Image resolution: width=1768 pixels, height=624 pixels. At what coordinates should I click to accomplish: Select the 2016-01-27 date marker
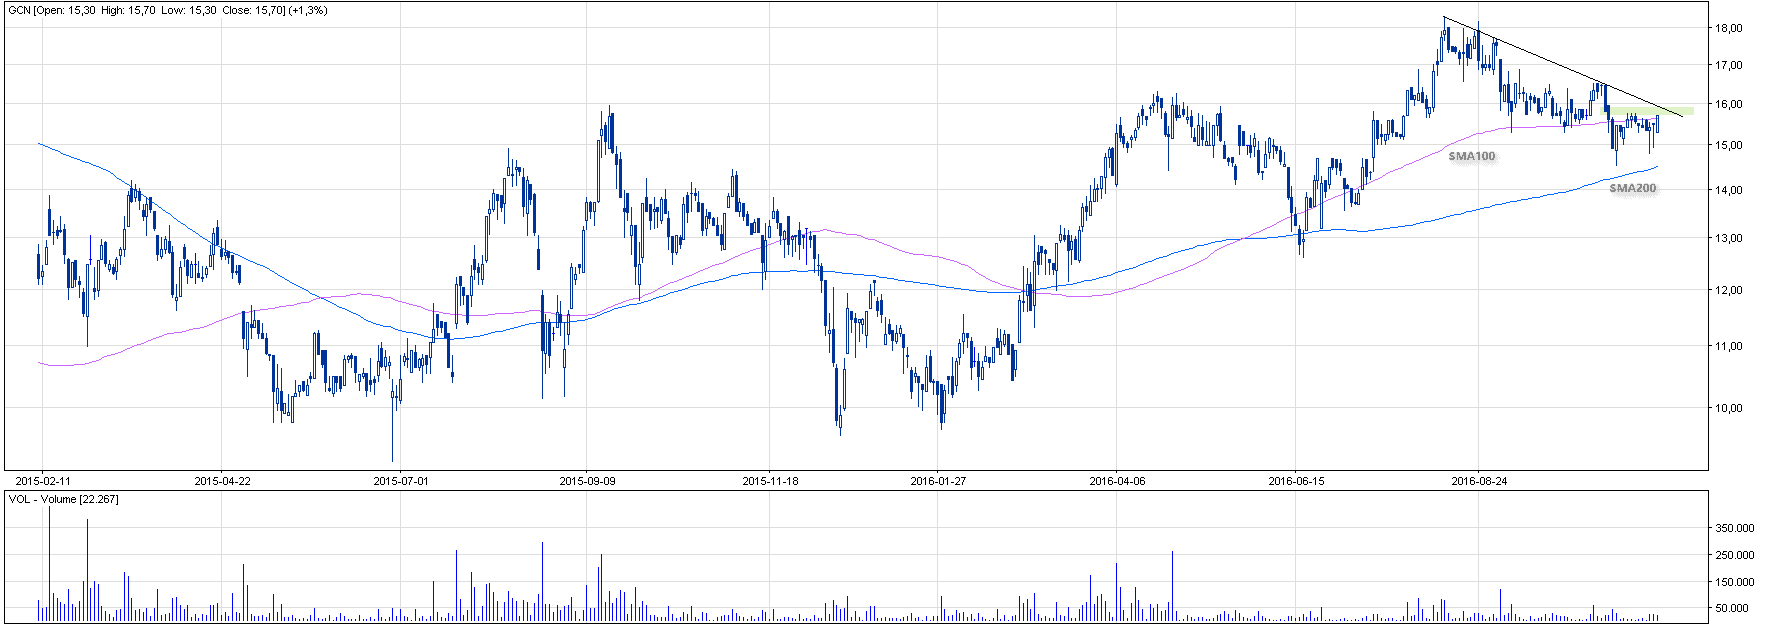(x=938, y=481)
